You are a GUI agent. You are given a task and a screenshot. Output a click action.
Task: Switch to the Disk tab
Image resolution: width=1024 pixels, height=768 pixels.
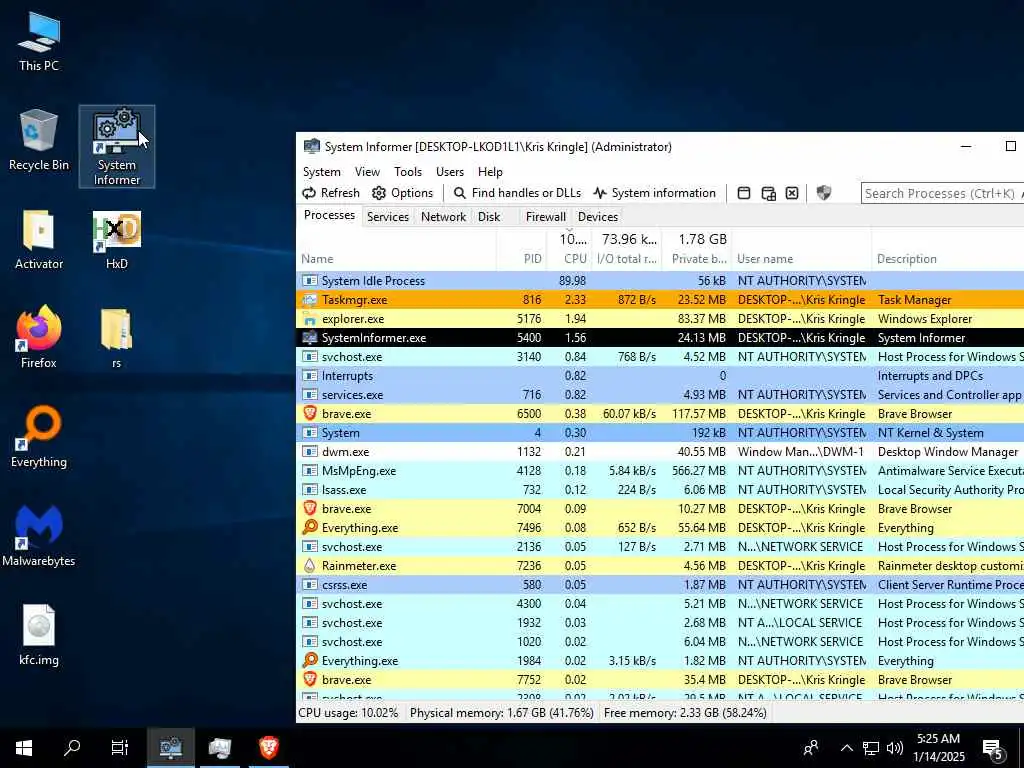pyautogui.click(x=488, y=217)
